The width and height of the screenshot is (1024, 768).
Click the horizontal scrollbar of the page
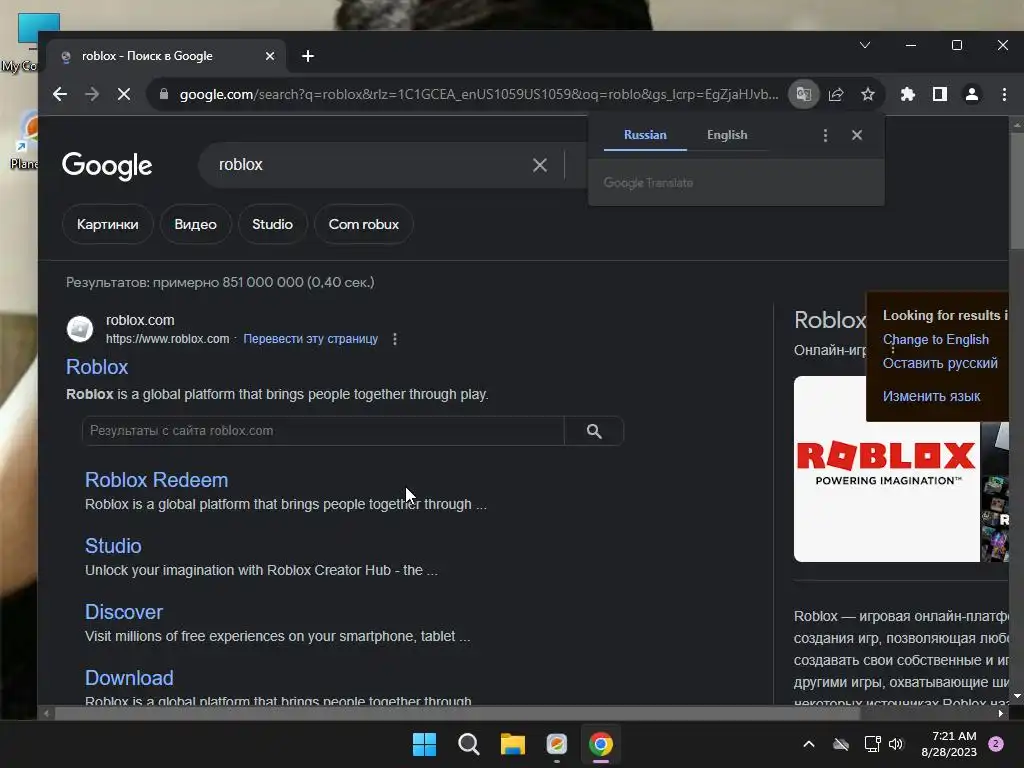tap(457, 713)
